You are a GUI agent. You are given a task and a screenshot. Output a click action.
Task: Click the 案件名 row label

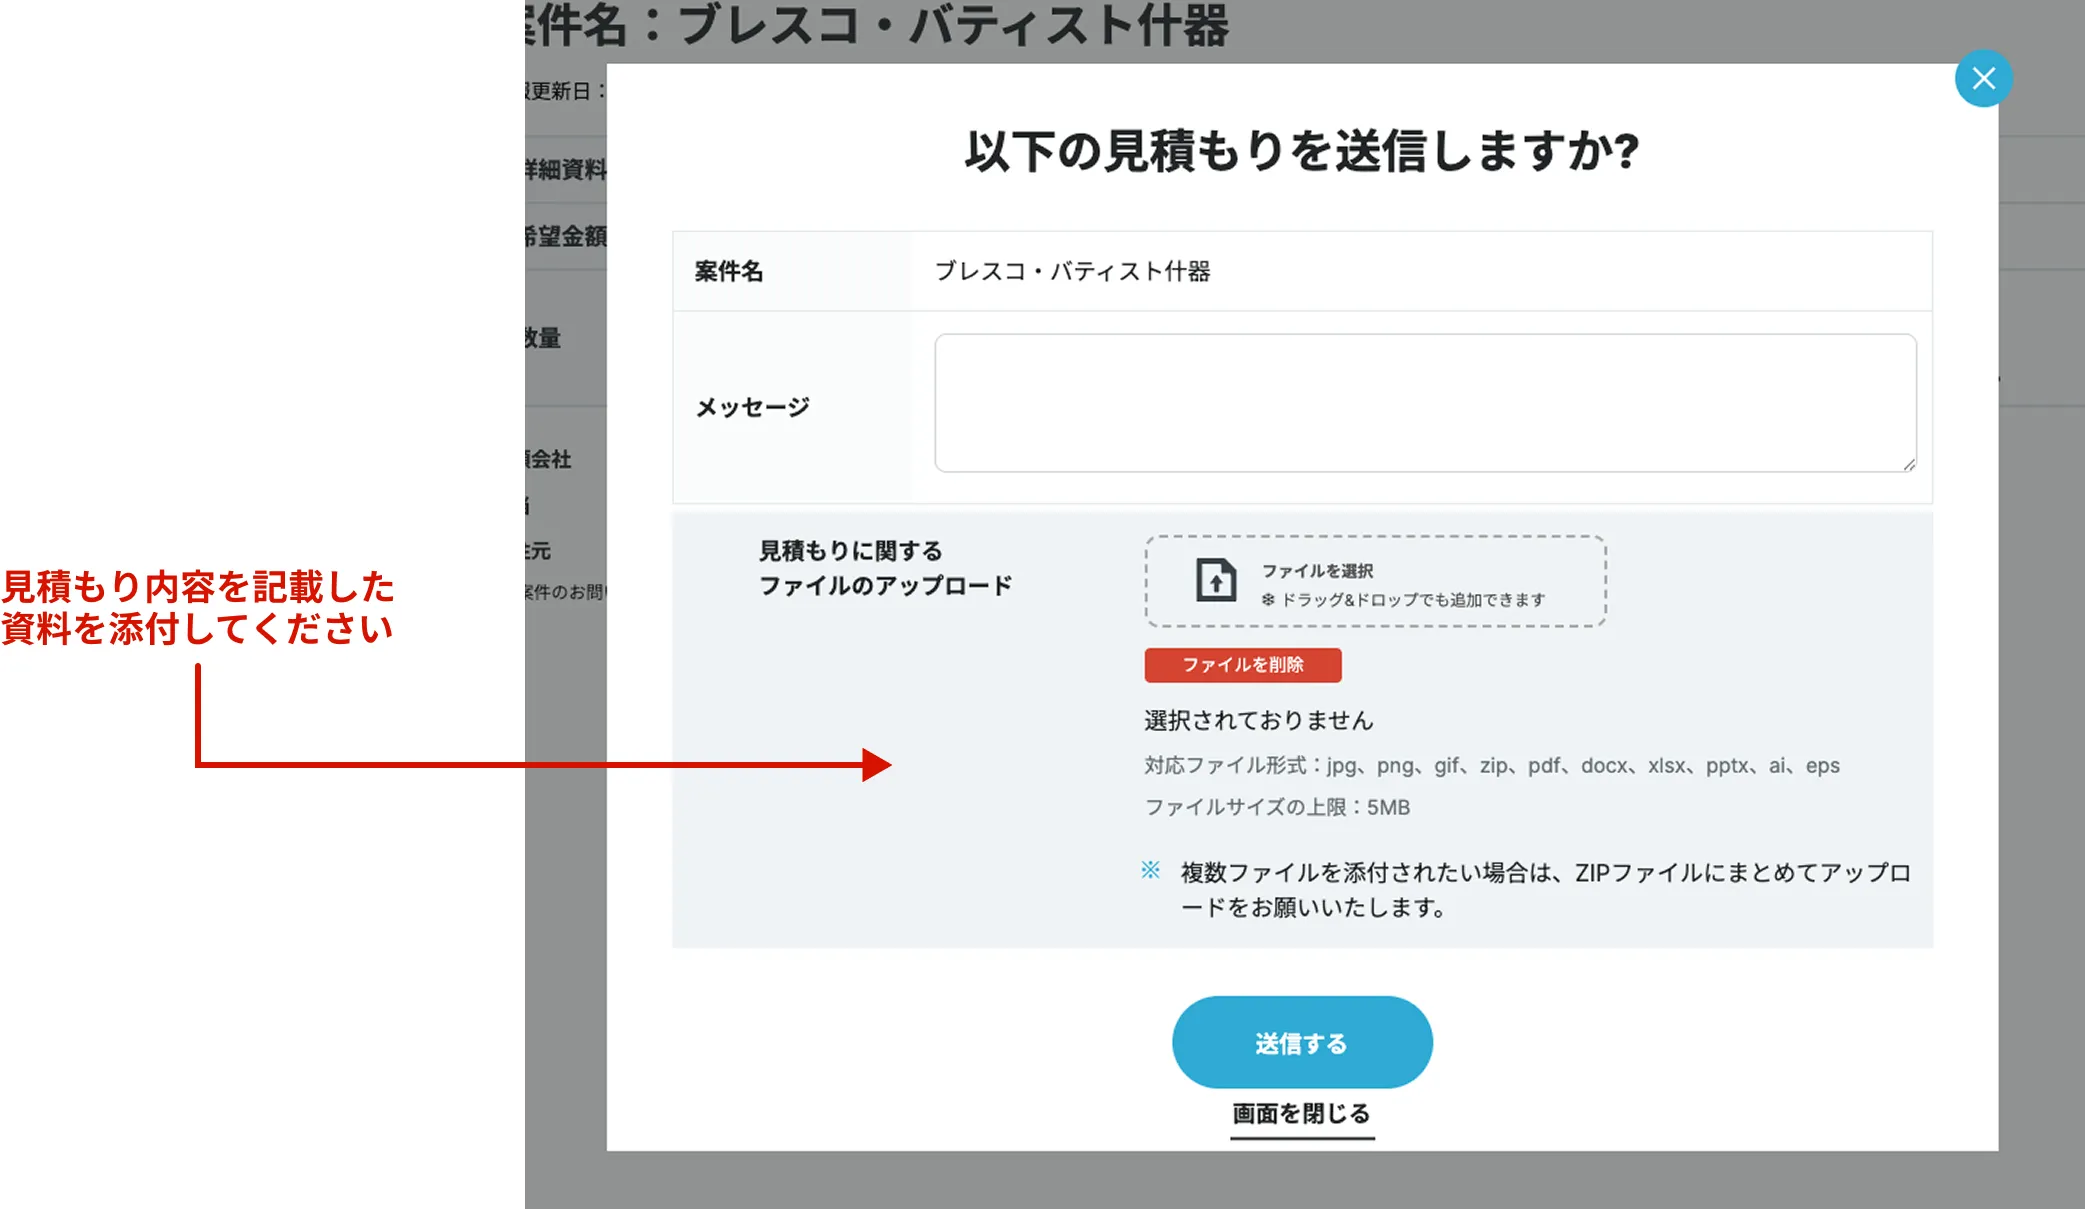[x=729, y=271]
